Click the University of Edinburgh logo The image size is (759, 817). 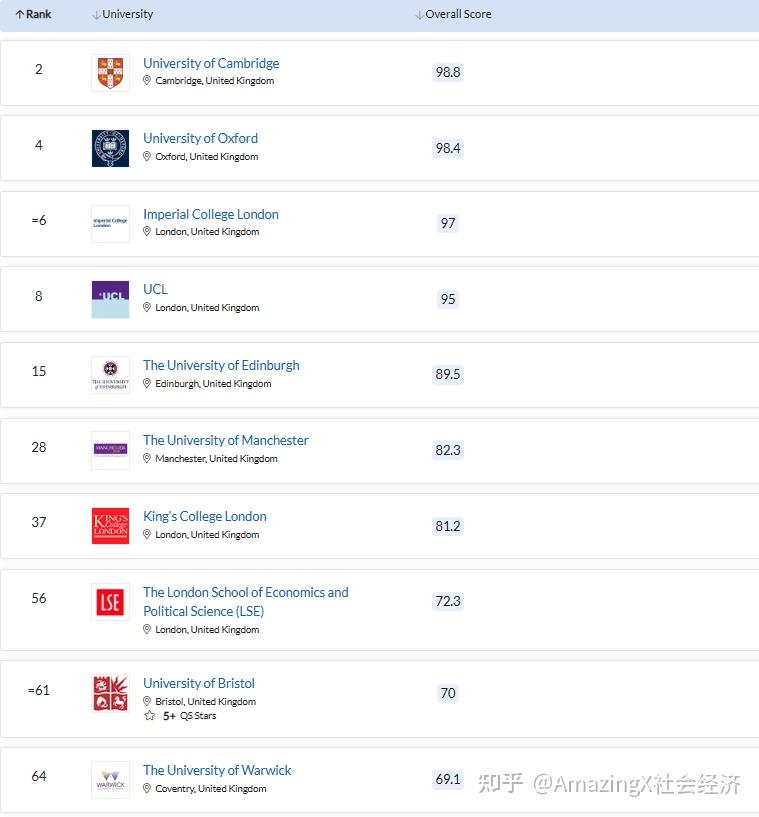[110, 375]
